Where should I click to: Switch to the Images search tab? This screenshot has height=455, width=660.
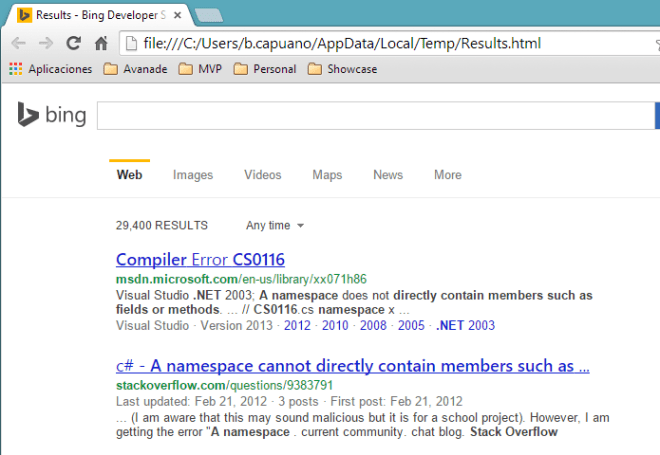tap(193, 175)
